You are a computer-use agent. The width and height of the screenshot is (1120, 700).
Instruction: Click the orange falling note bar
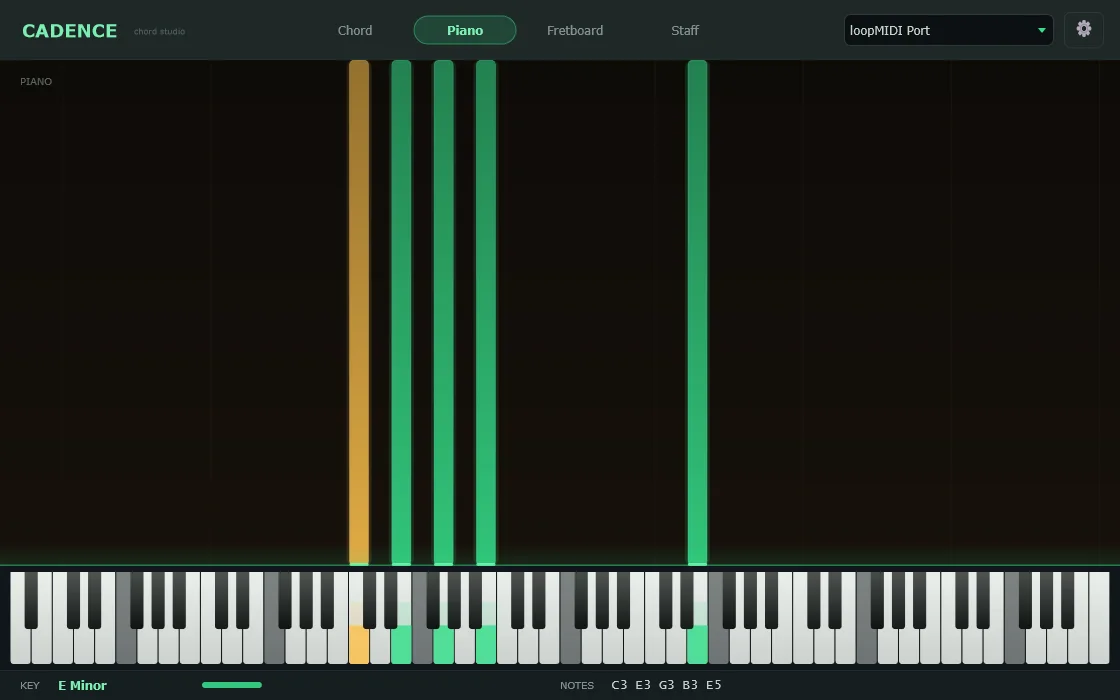pos(359,313)
